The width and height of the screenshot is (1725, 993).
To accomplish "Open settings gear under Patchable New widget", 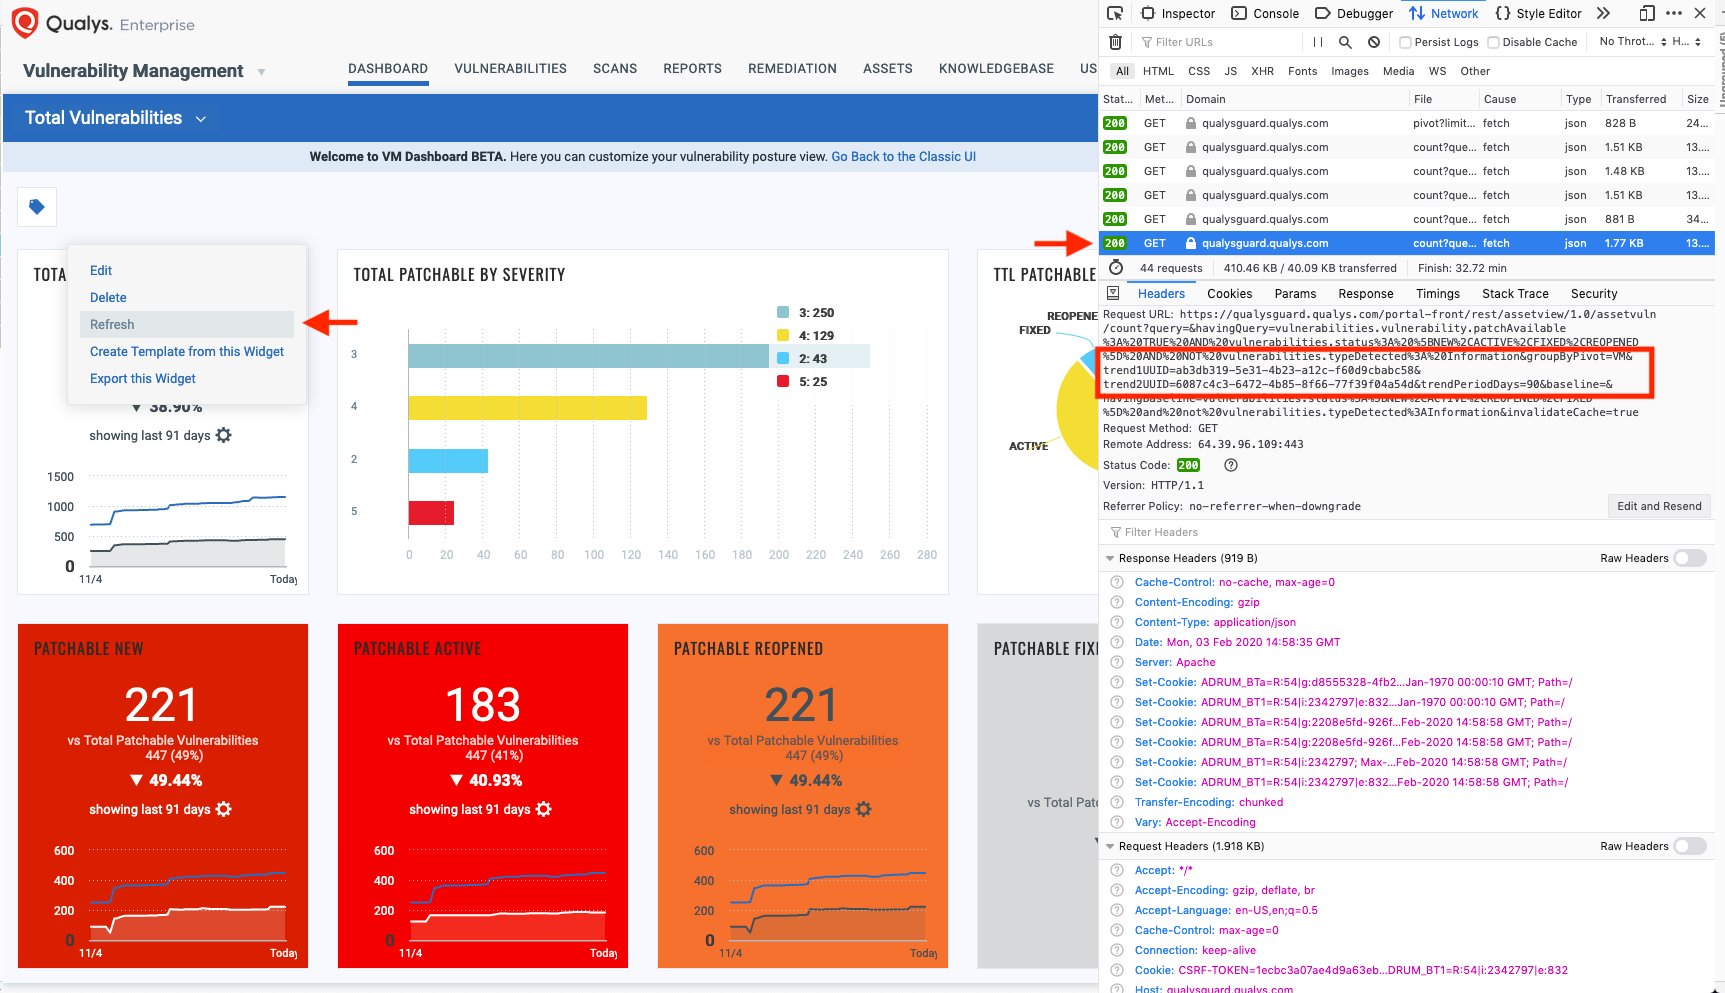I will click(x=223, y=810).
